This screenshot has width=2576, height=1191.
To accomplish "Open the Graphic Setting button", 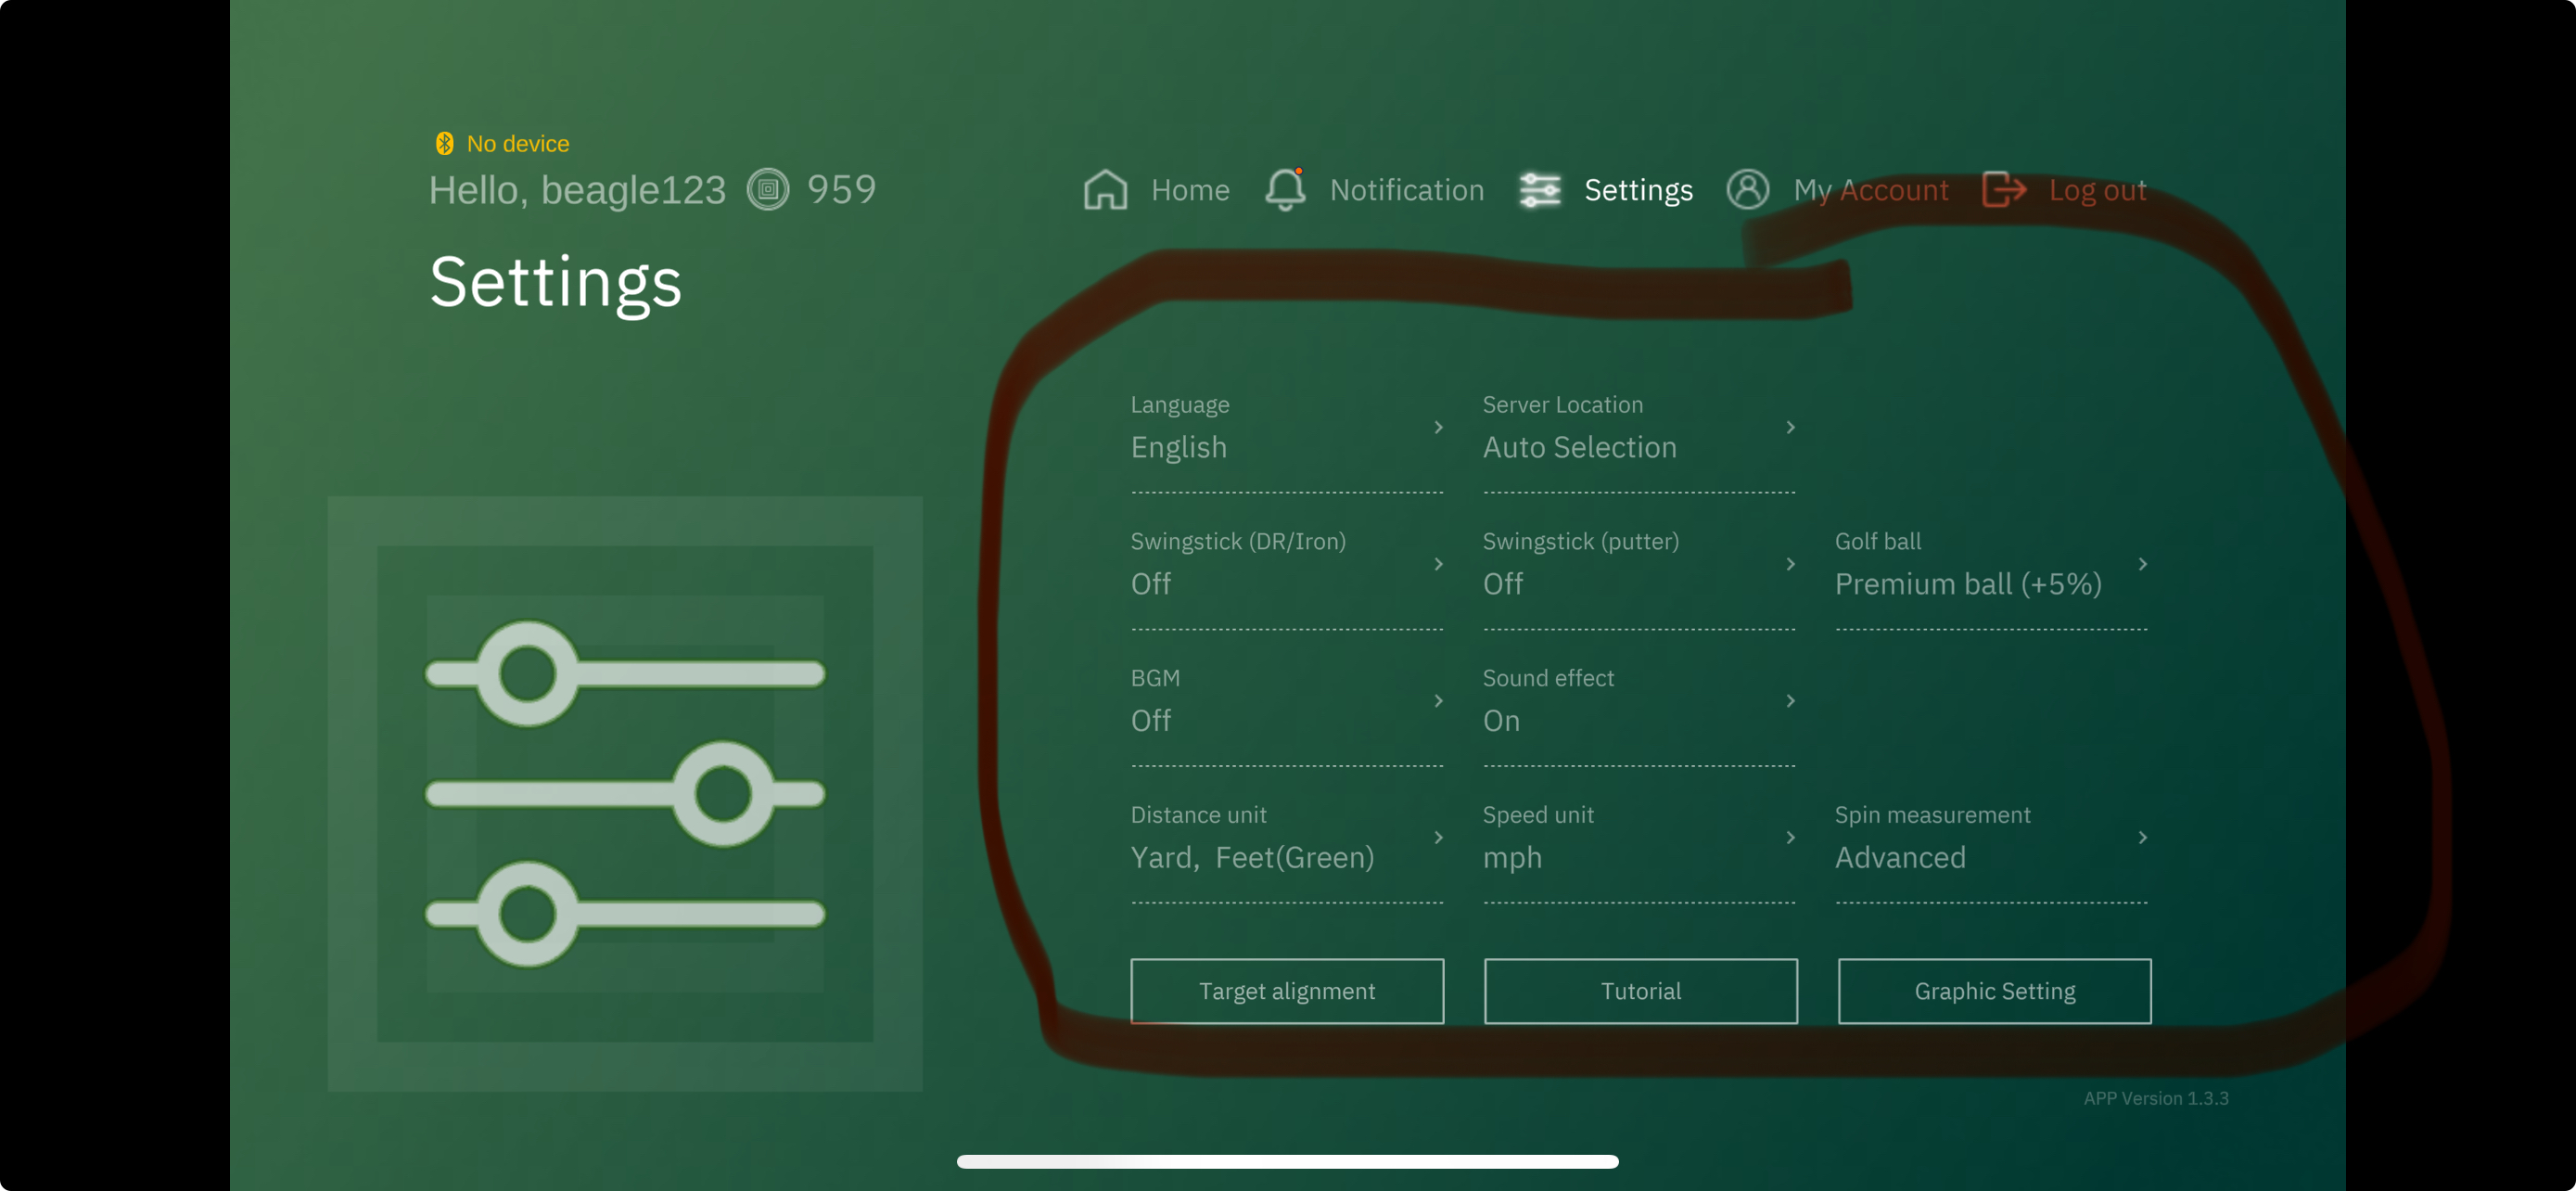I will pos(1994,991).
